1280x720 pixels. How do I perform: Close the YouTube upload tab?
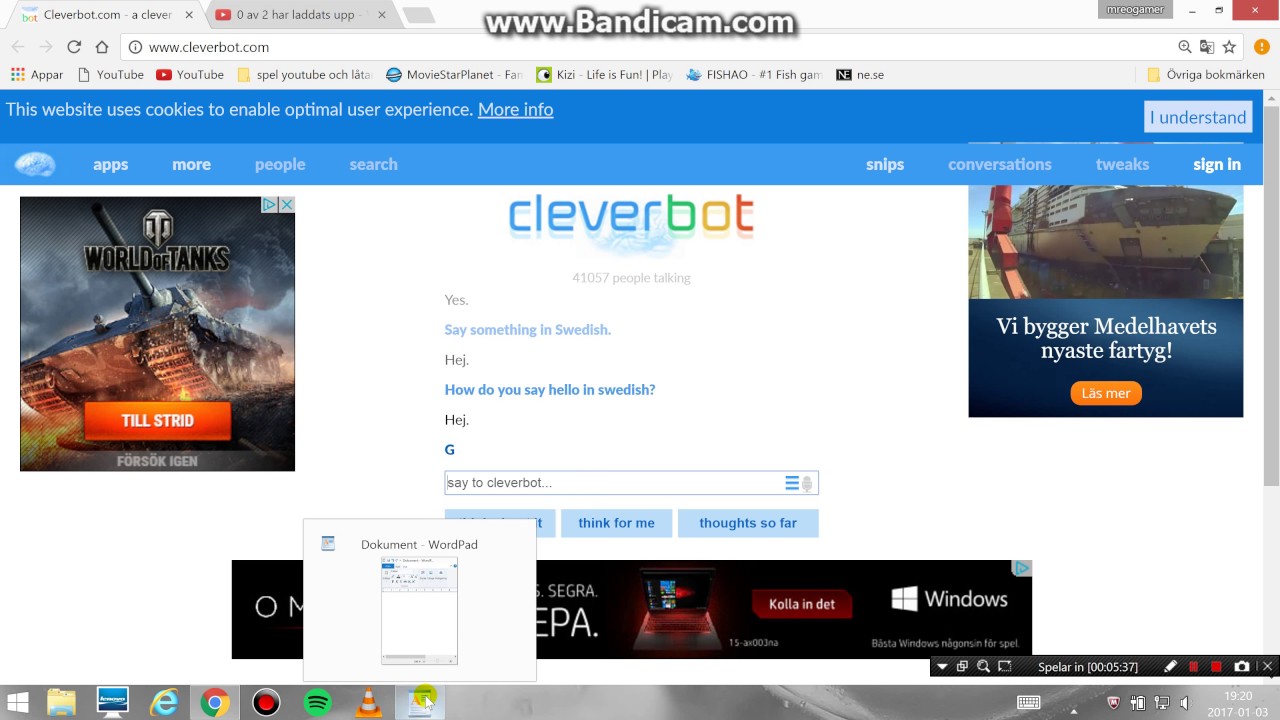[381, 15]
